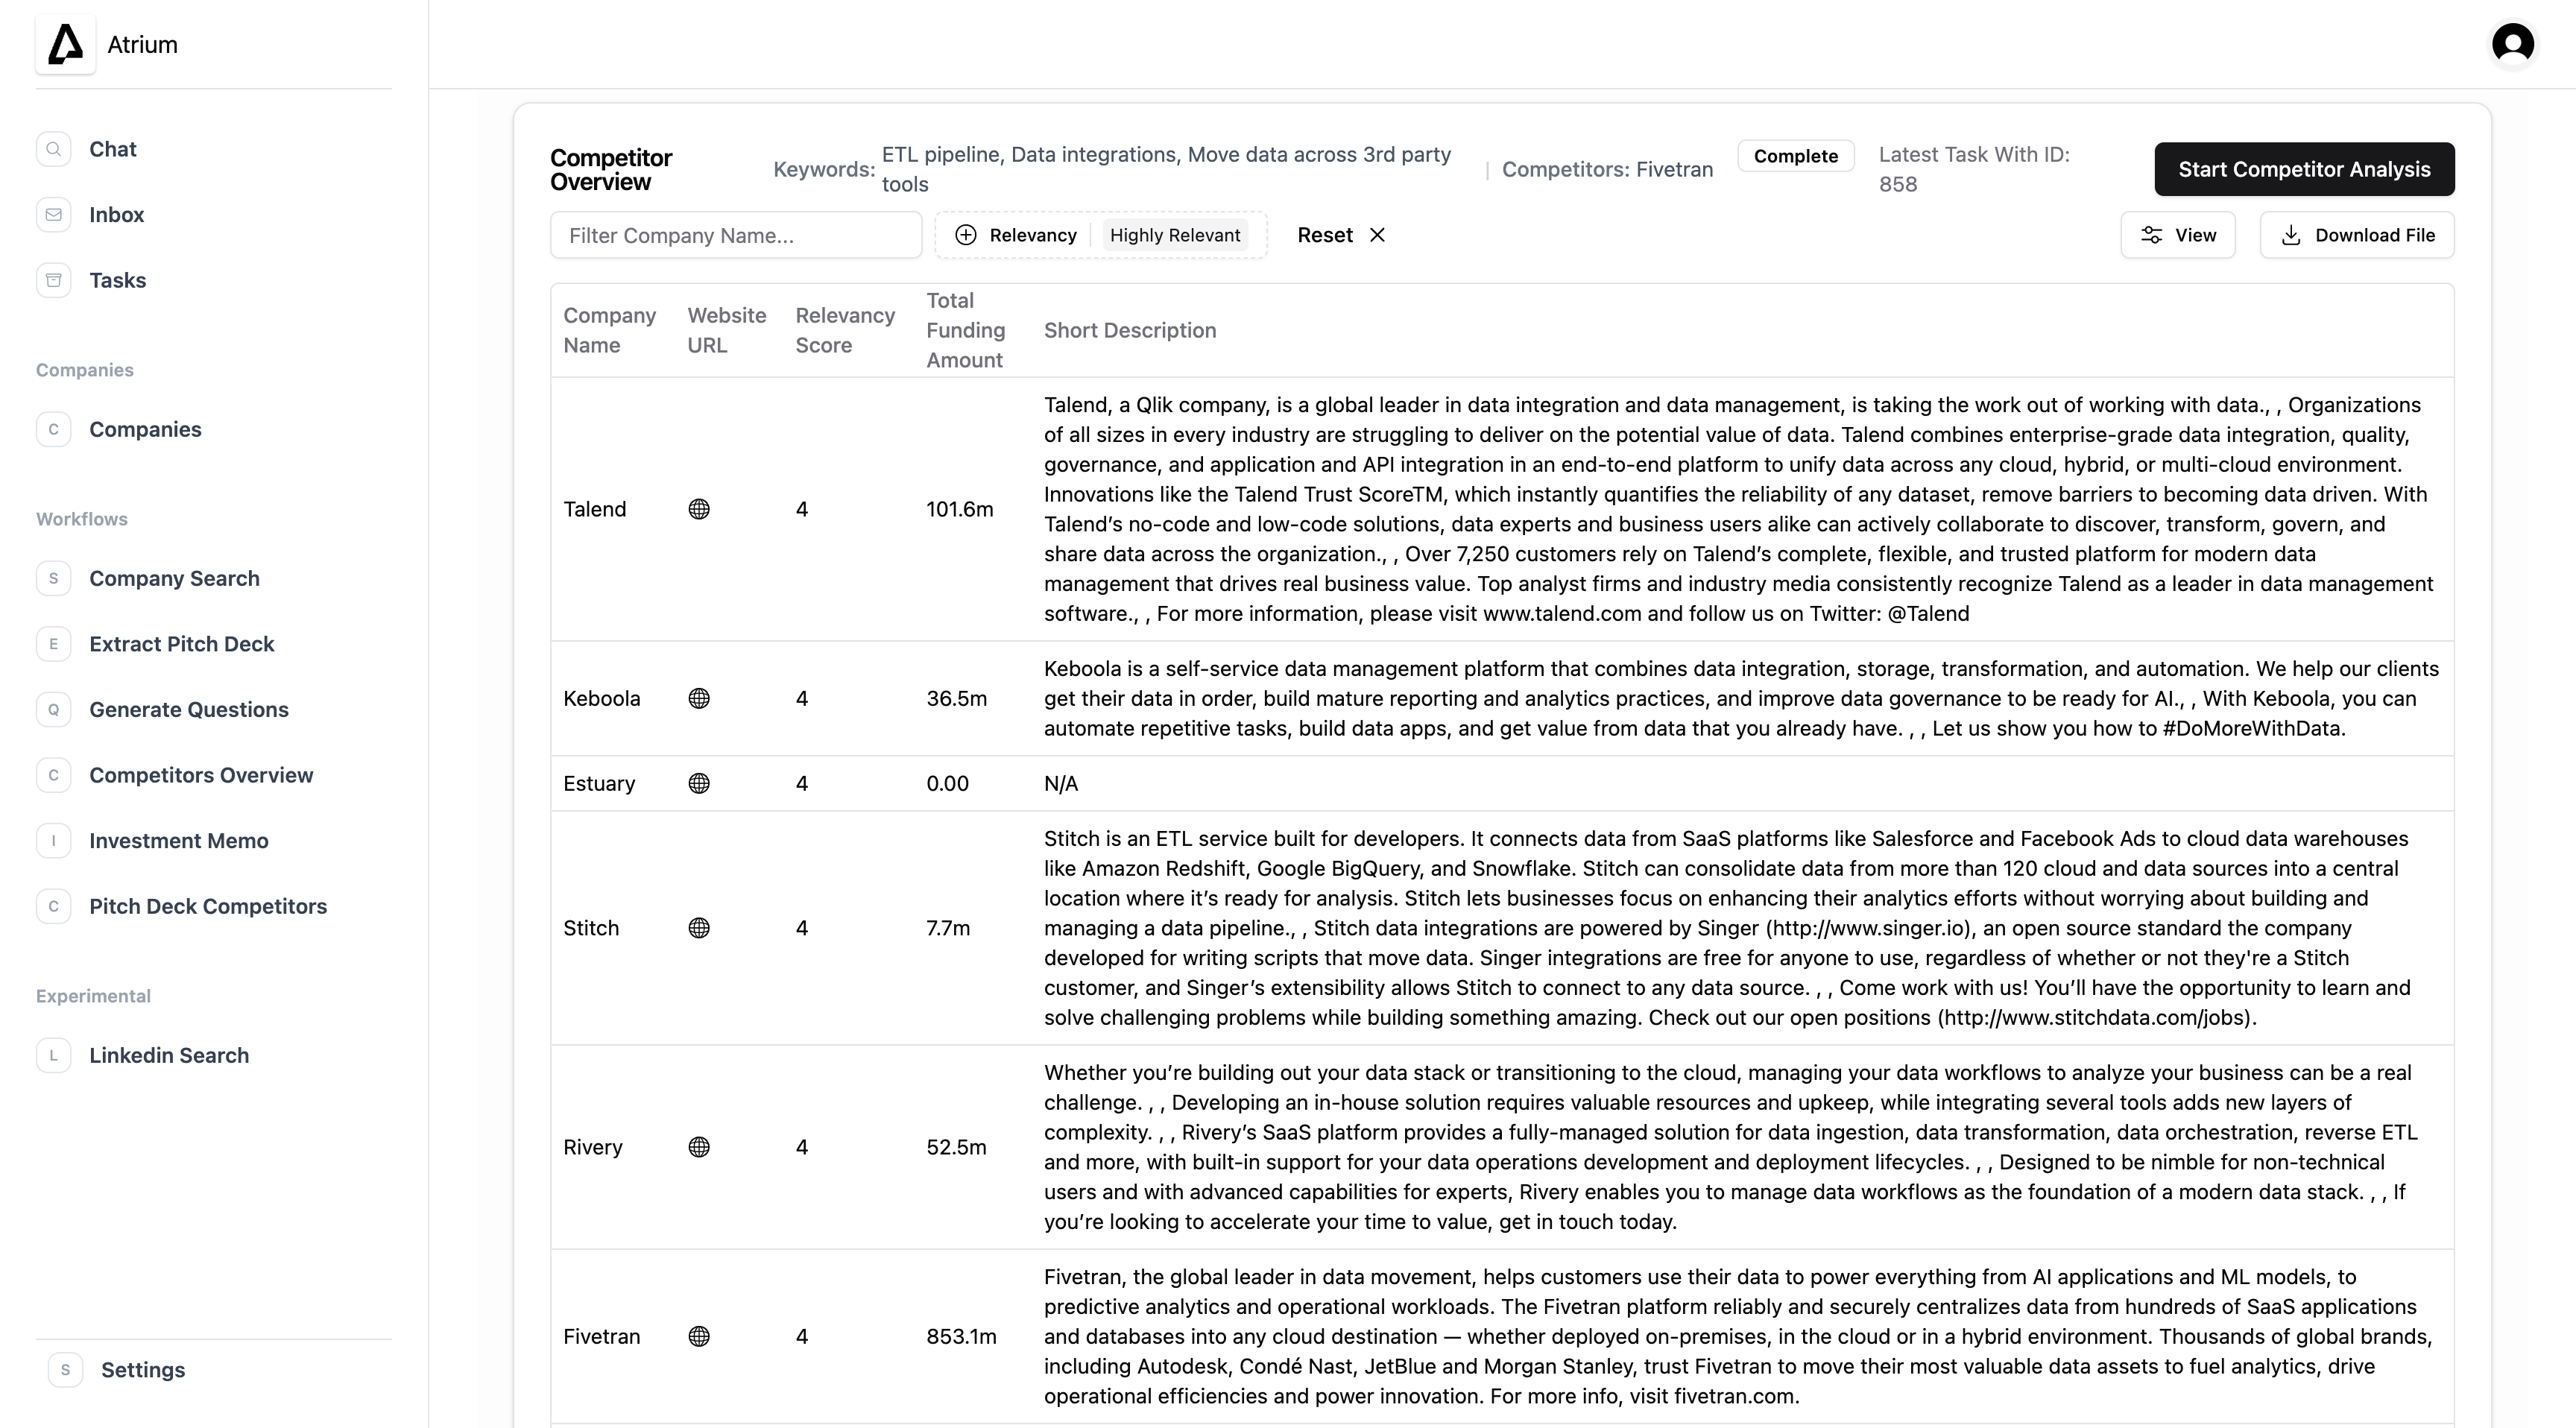The image size is (2576, 1428).
Task: Open Competitors Overview workflow
Action: 201,775
